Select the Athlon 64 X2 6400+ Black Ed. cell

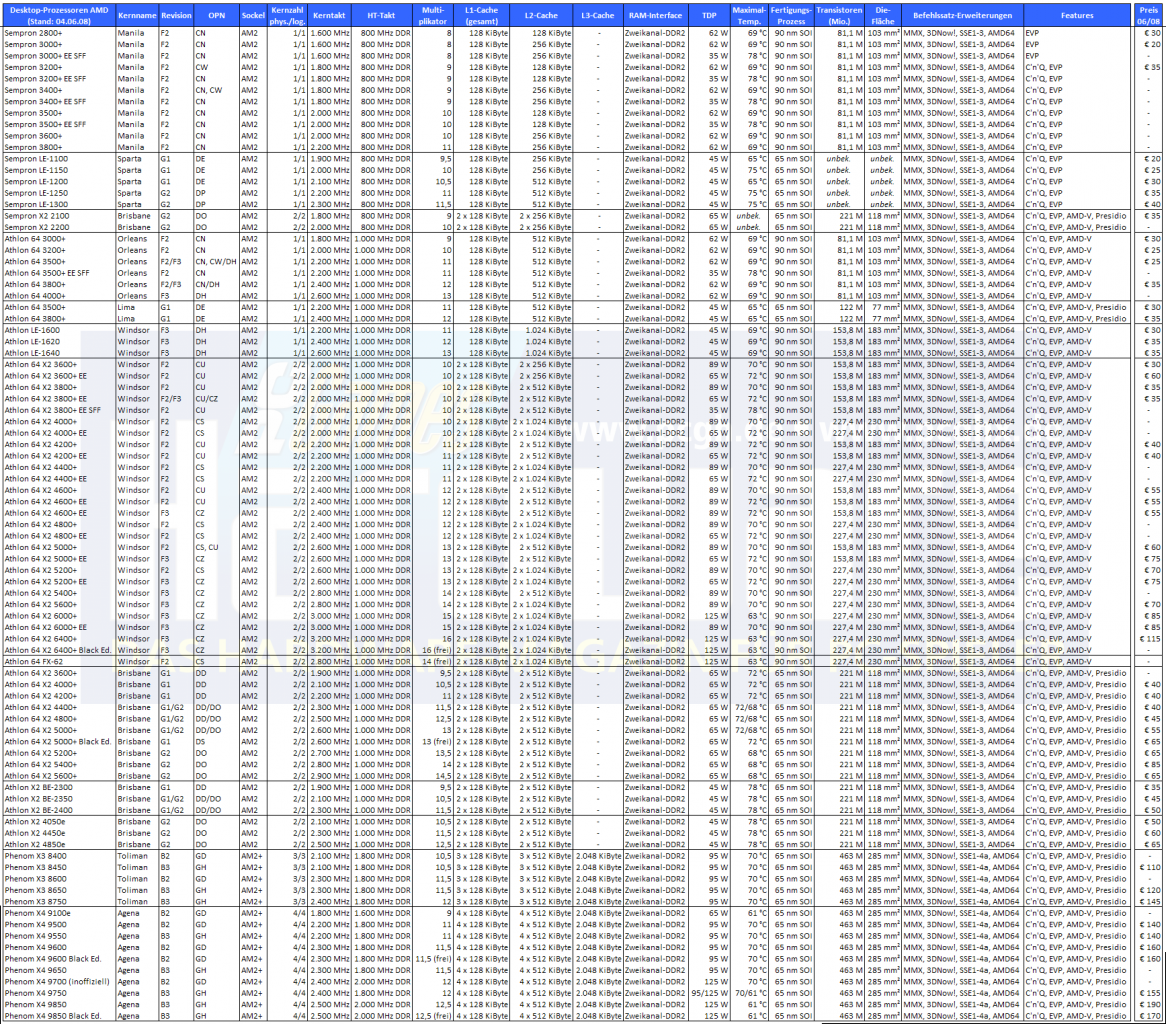(x=59, y=650)
